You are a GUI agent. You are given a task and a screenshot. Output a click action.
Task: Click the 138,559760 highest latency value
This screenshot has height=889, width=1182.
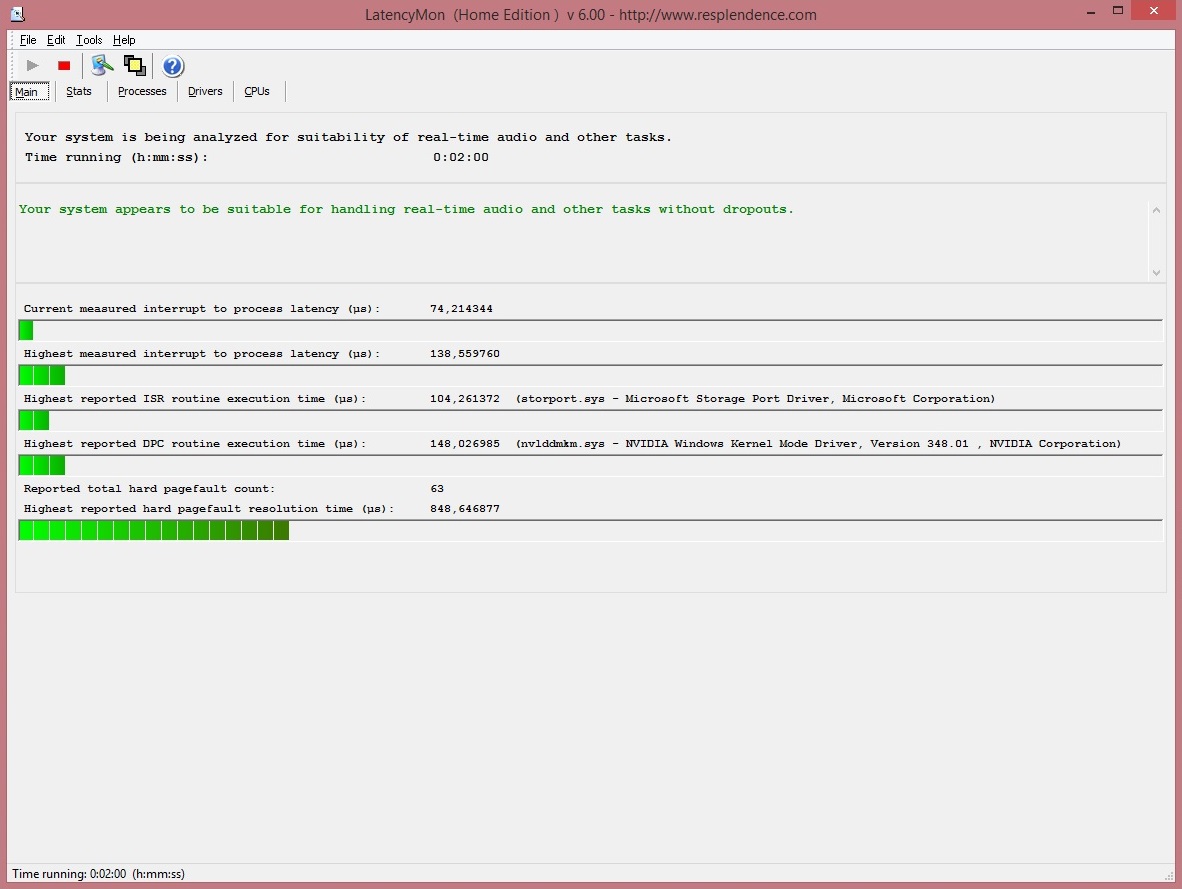click(464, 354)
